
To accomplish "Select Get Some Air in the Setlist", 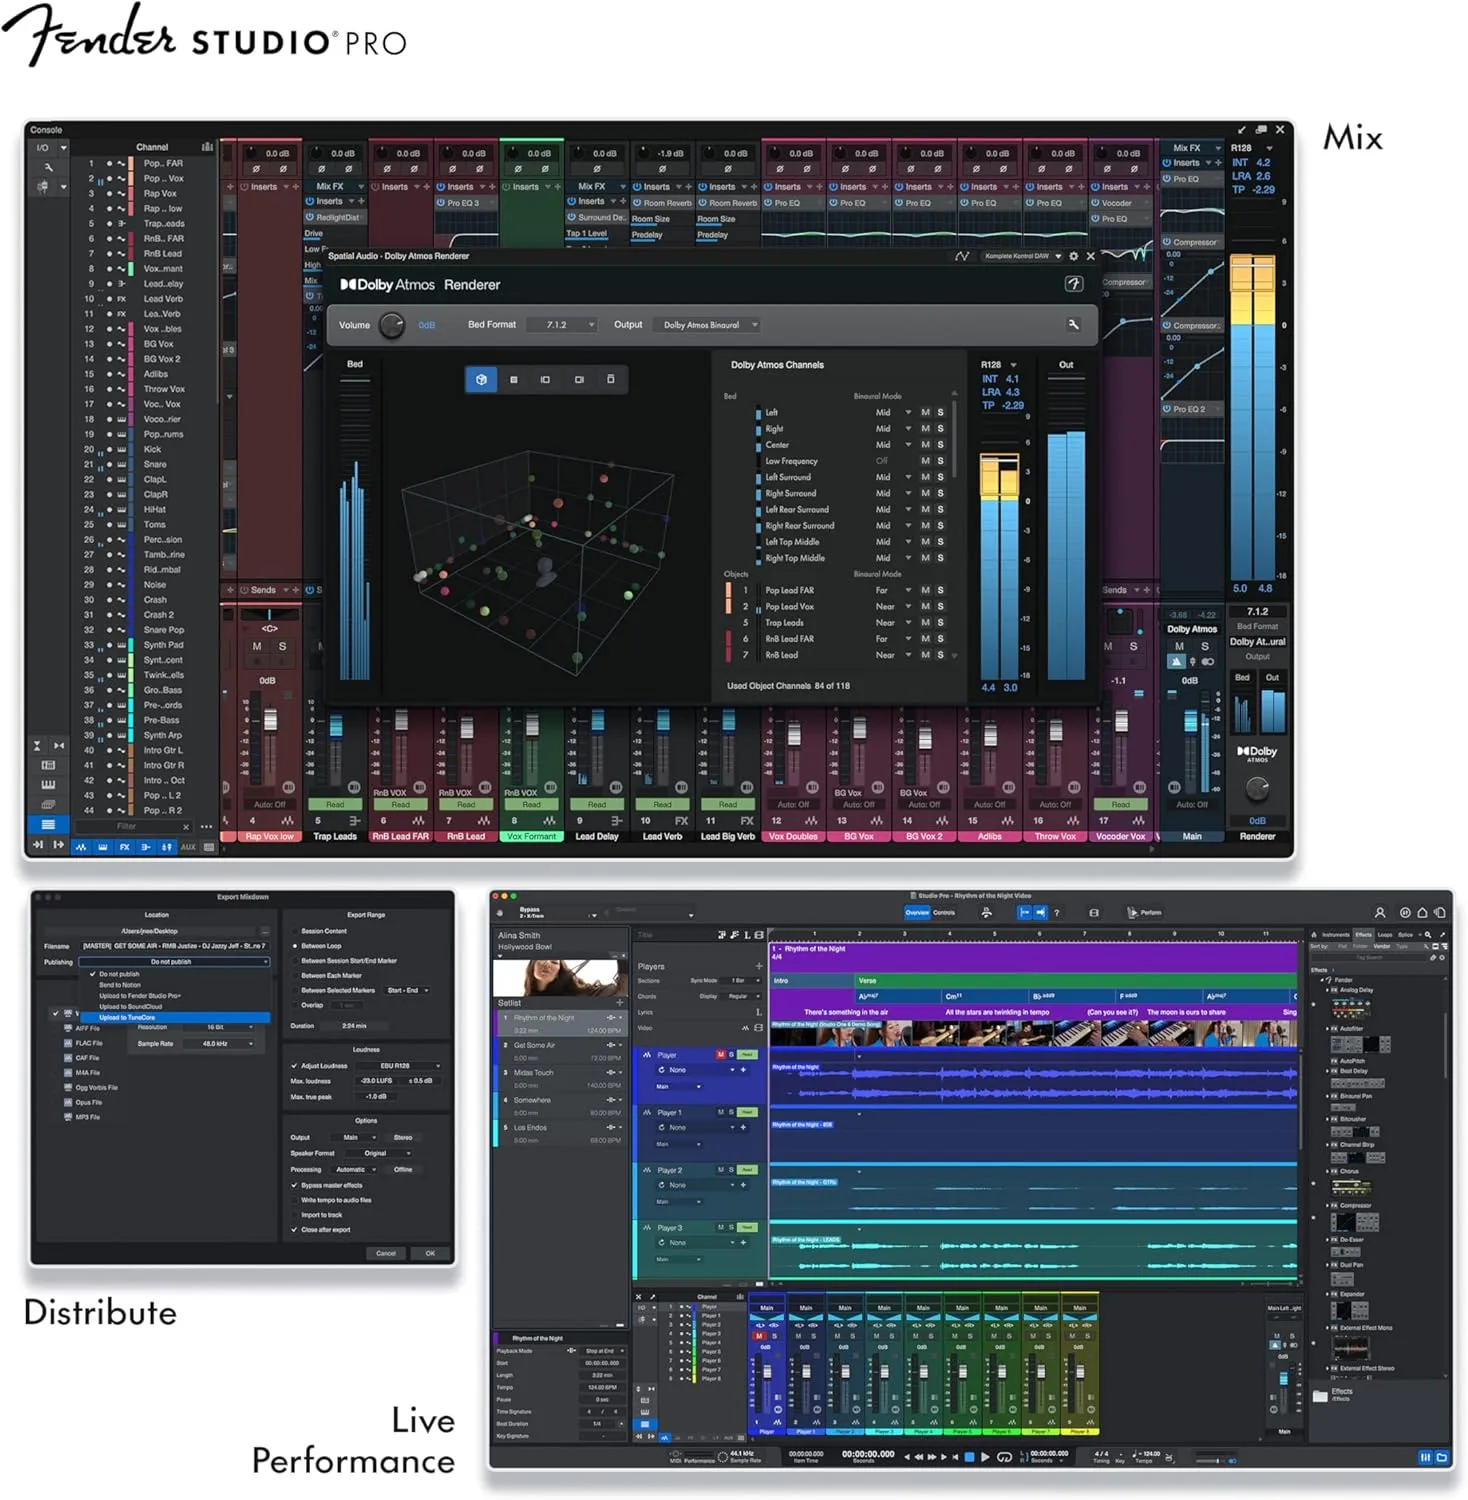I will pos(534,1045).
